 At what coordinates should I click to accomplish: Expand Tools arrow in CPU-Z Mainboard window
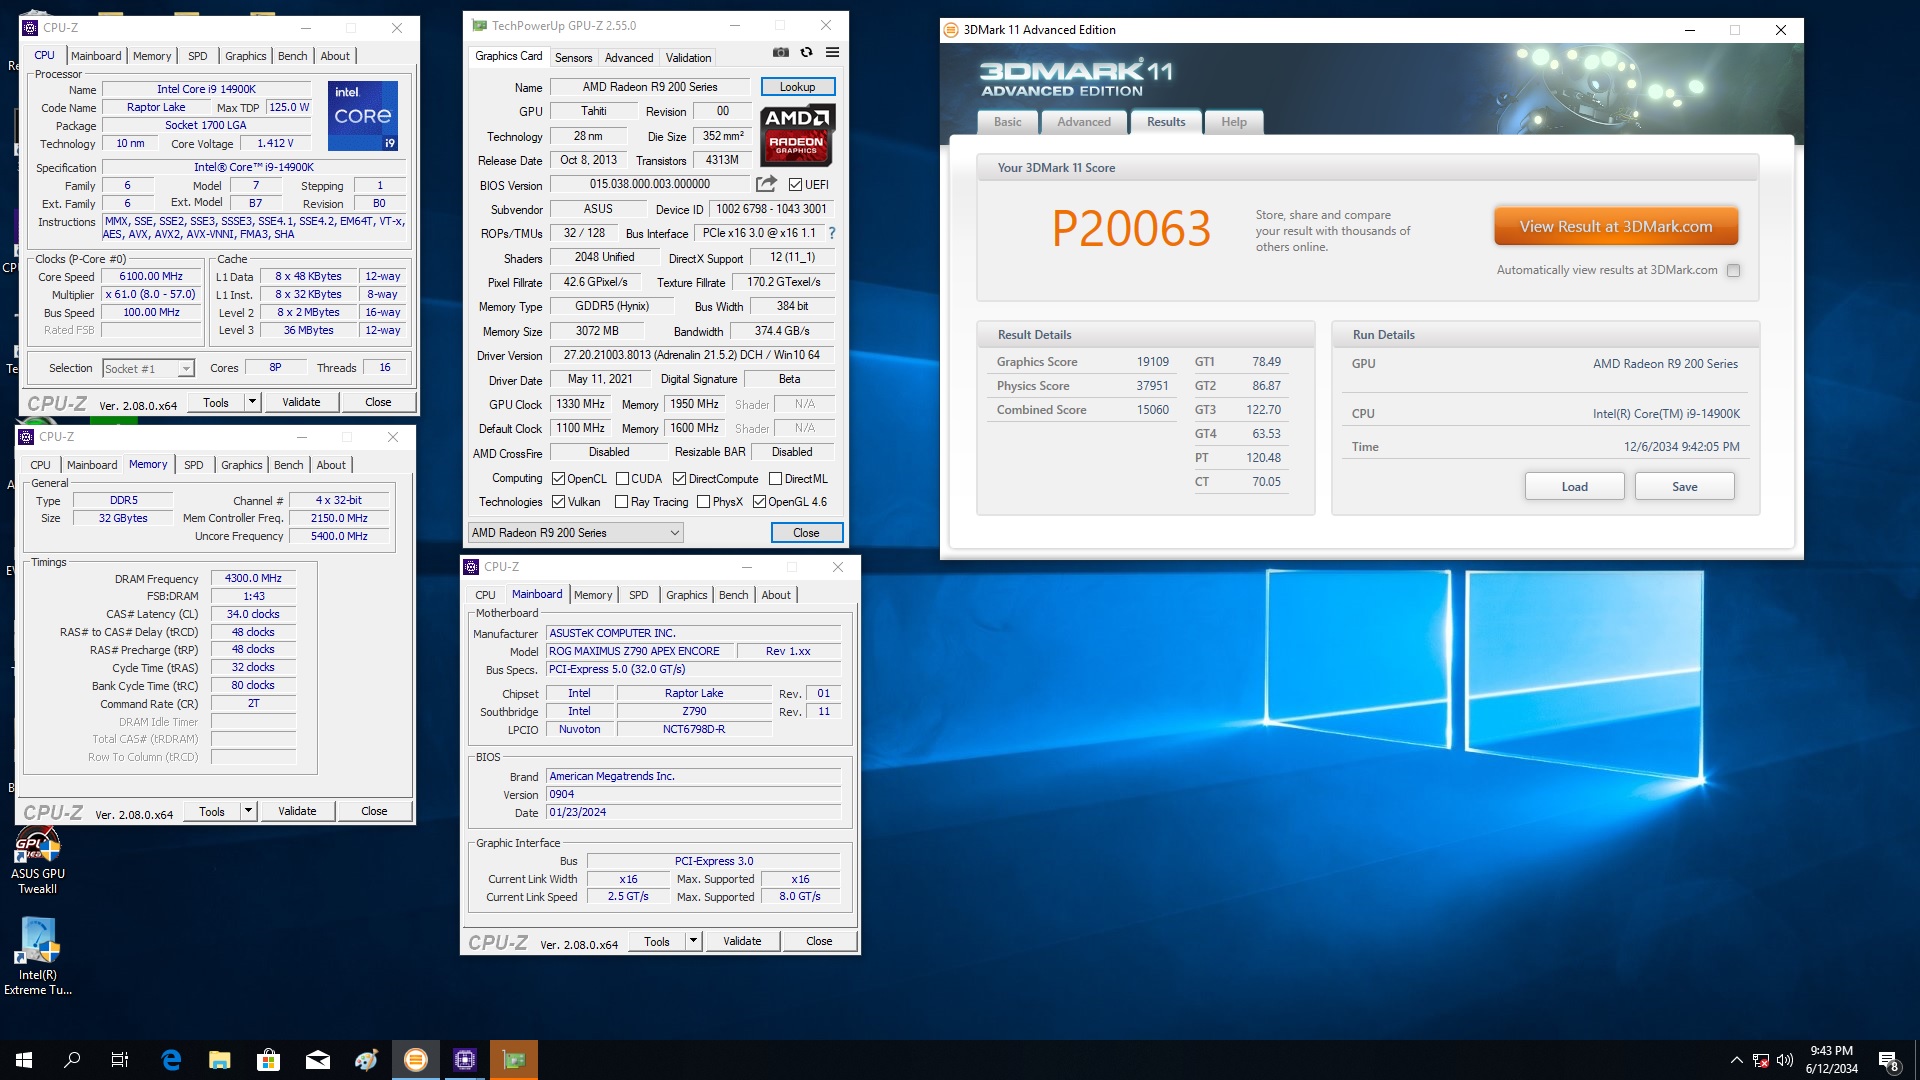693,941
